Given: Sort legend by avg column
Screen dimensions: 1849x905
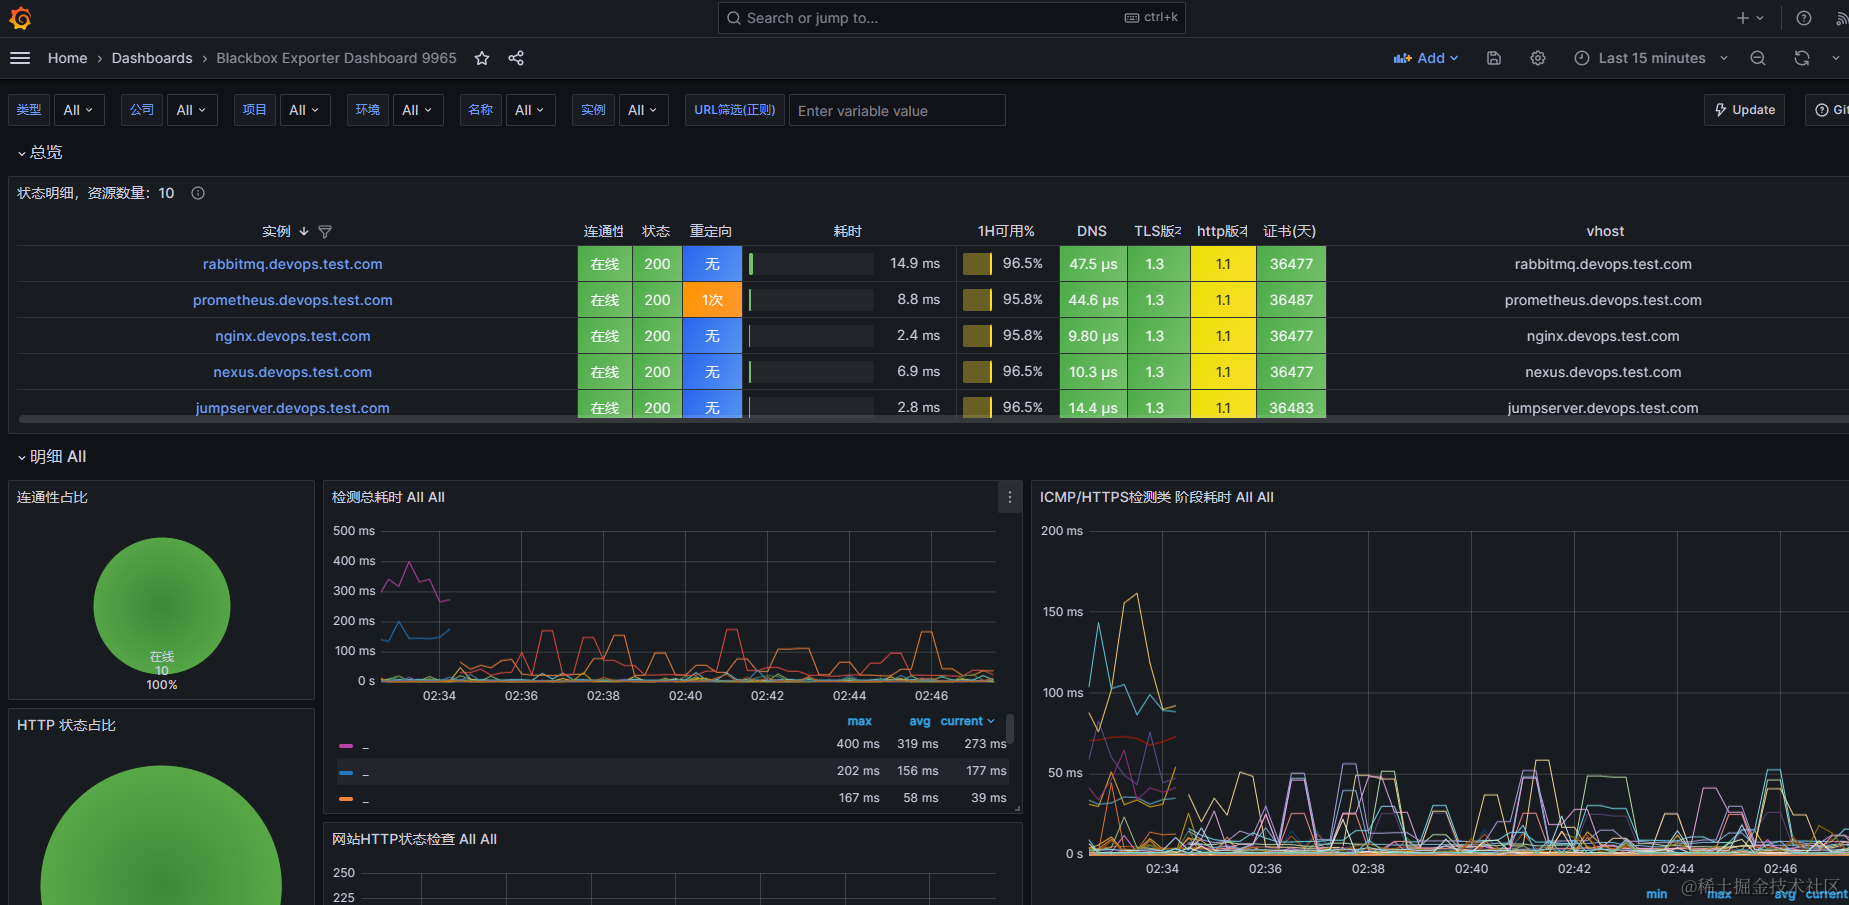Looking at the screenshot, I should point(920,721).
